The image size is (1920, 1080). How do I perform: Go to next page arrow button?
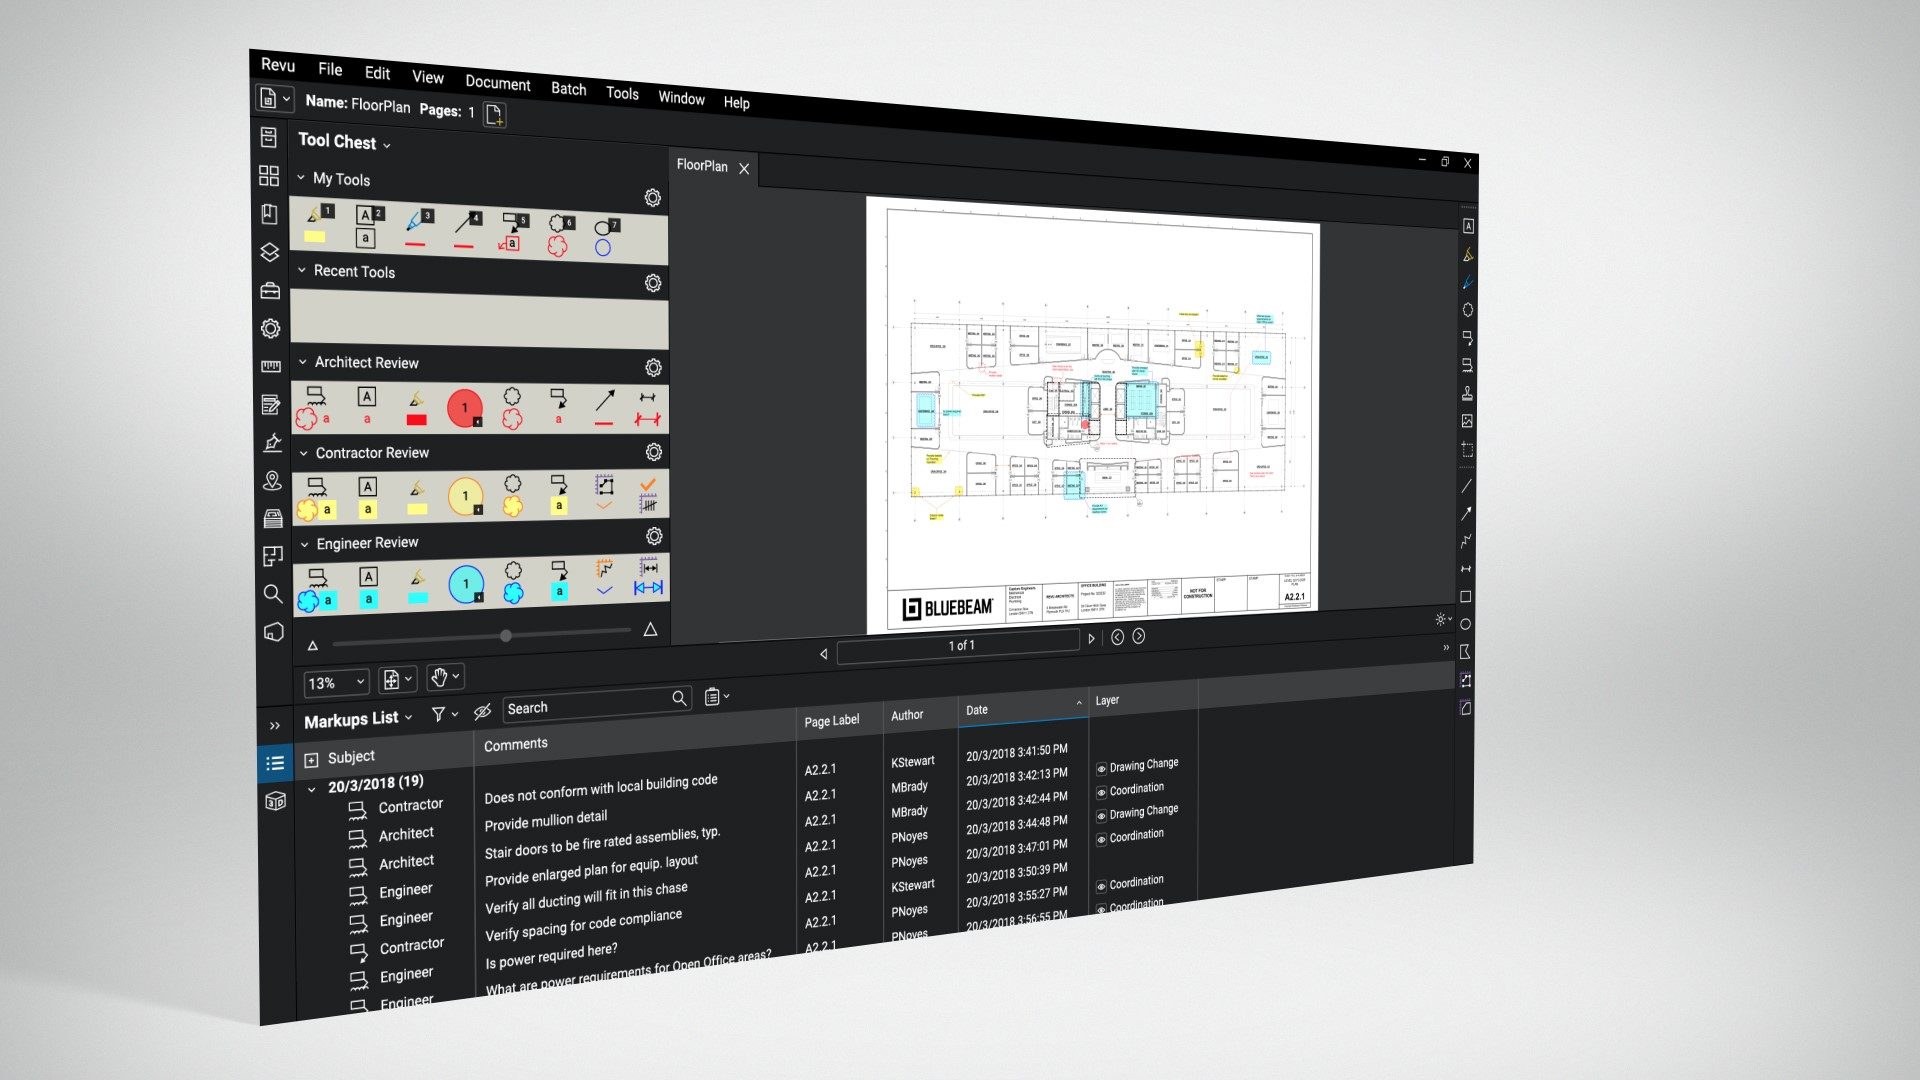1091,638
